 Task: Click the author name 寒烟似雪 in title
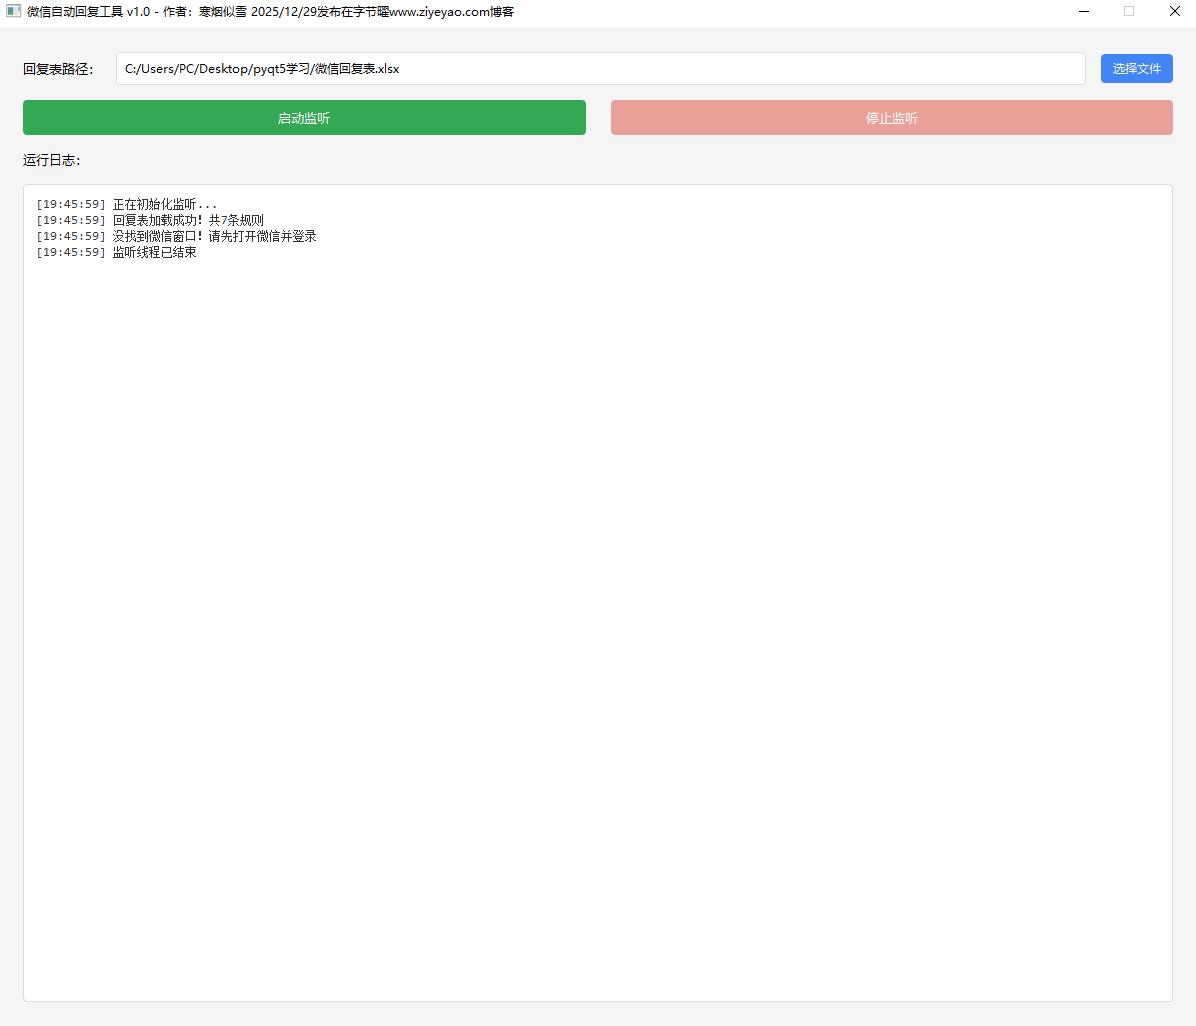pyautogui.click(x=222, y=12)
